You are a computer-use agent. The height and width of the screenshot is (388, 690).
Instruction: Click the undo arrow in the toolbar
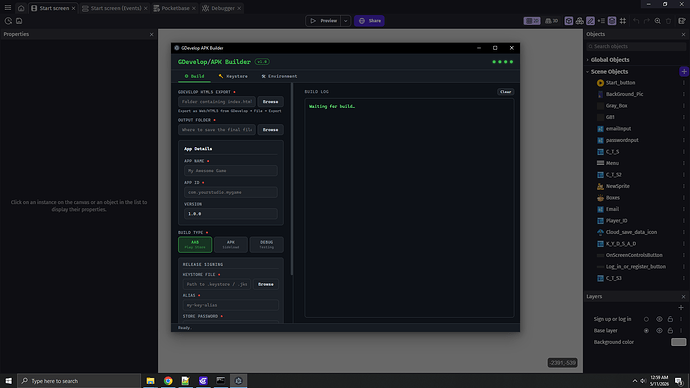636,21
